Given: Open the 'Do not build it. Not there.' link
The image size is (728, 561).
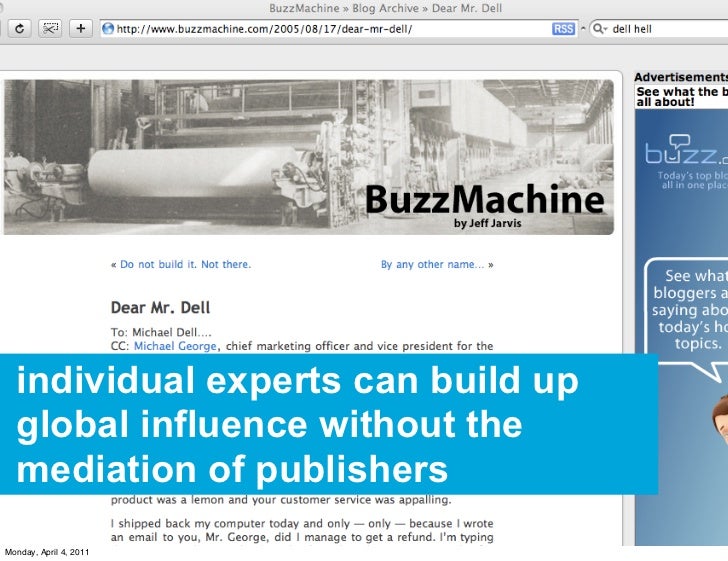Looking at the screenshot, I should click(x=185, y=264).
